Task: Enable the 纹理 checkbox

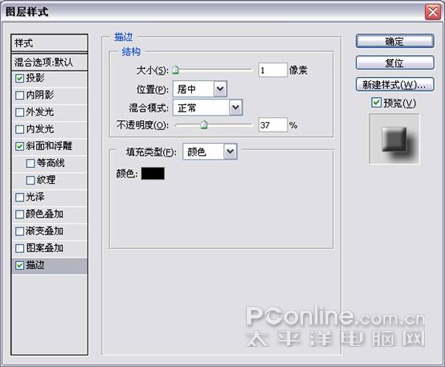Action: click(30, 180)
